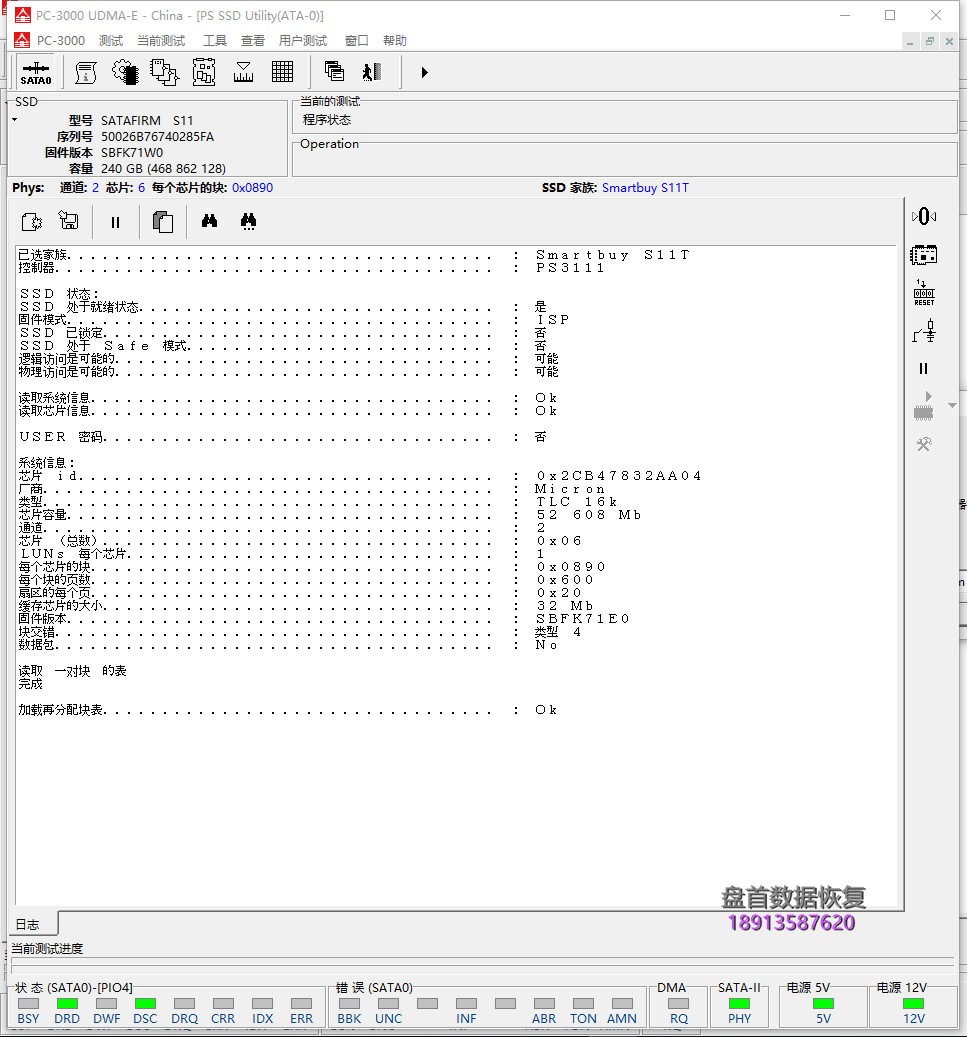
Task: Open the PC-3000 menu
Action: click(x=60, y=40)
